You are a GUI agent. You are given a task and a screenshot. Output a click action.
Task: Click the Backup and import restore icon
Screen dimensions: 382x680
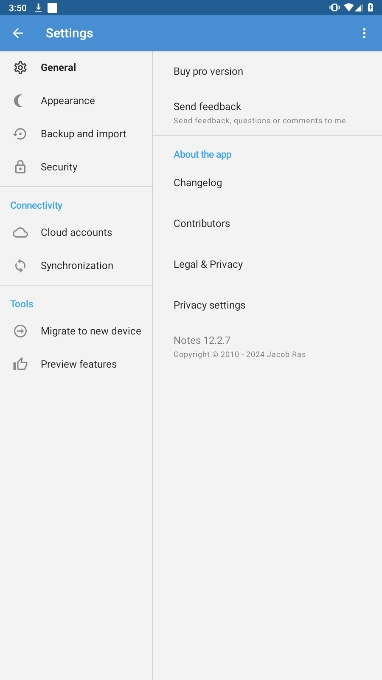[20, 134]
